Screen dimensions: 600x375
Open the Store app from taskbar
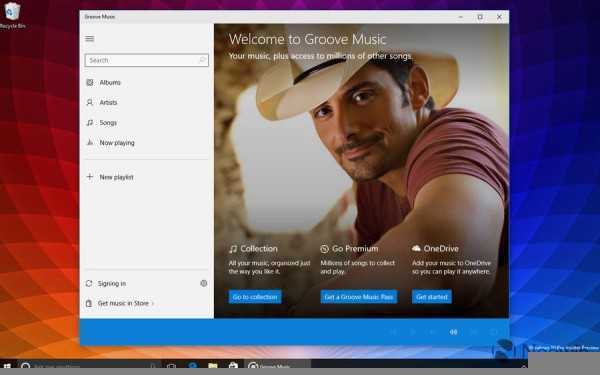point(233,365)
